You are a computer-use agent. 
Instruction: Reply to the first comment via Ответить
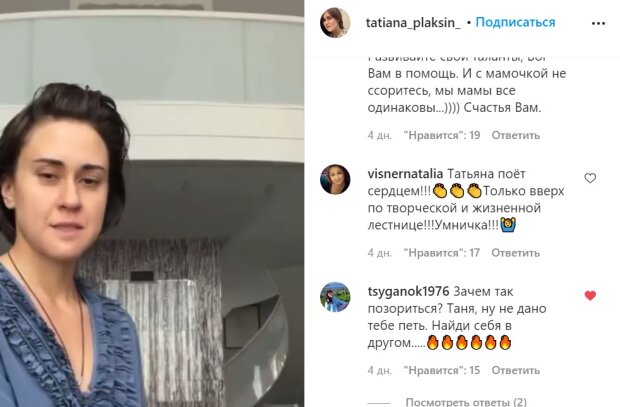(516, 135)
